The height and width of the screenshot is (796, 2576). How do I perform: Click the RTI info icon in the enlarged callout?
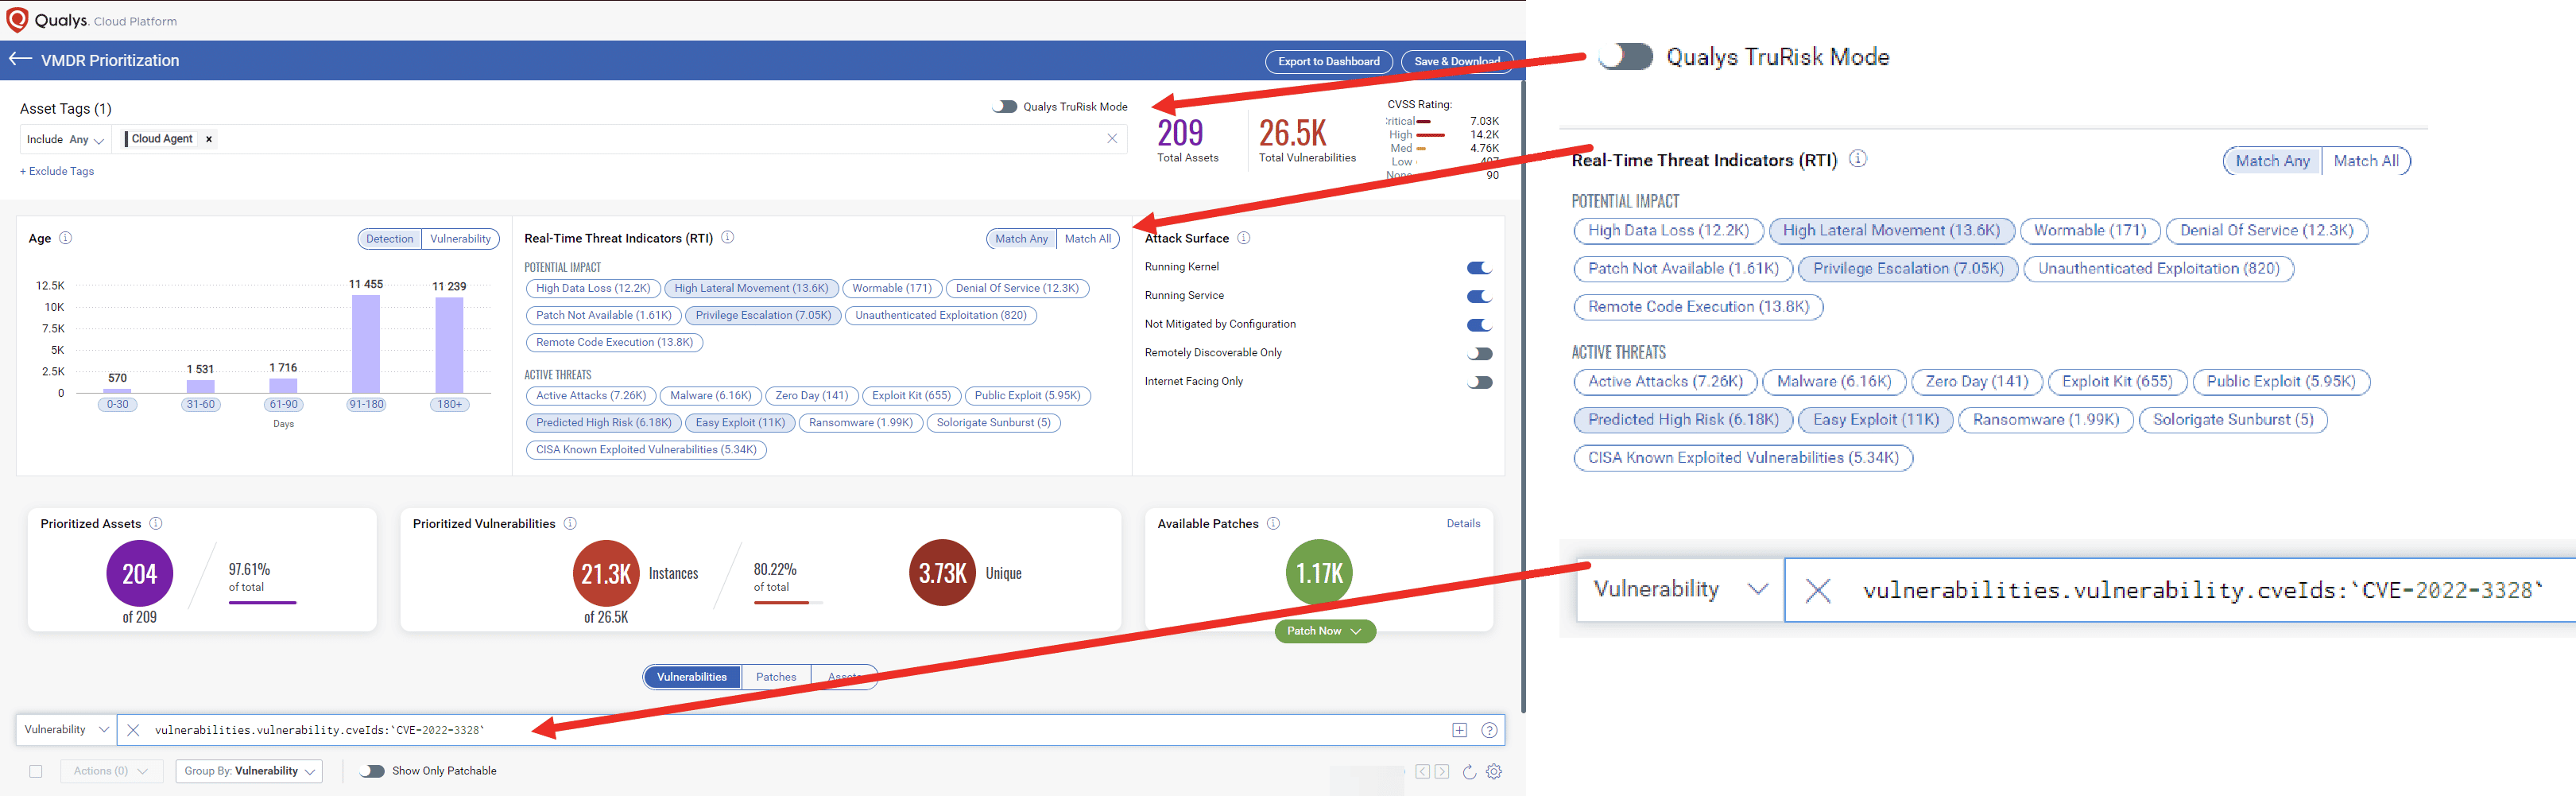click(1858, 159)
